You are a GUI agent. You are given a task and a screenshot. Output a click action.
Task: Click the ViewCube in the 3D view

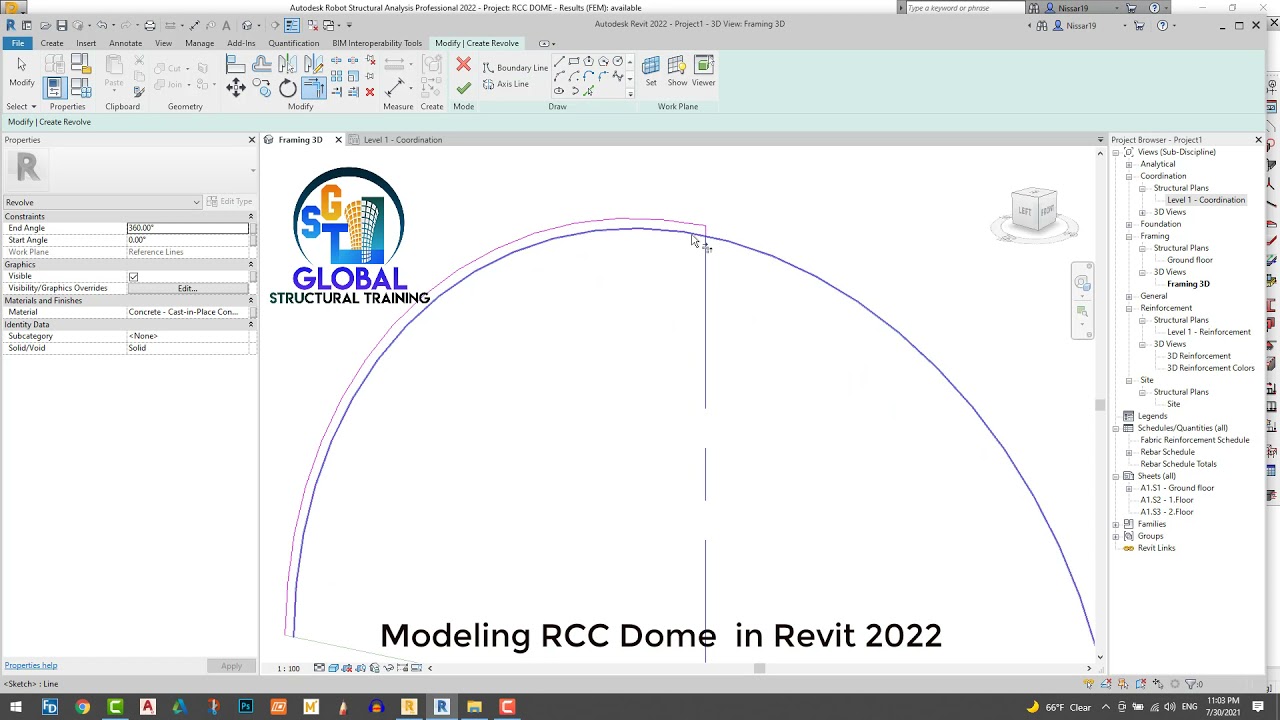(1034, 211)
